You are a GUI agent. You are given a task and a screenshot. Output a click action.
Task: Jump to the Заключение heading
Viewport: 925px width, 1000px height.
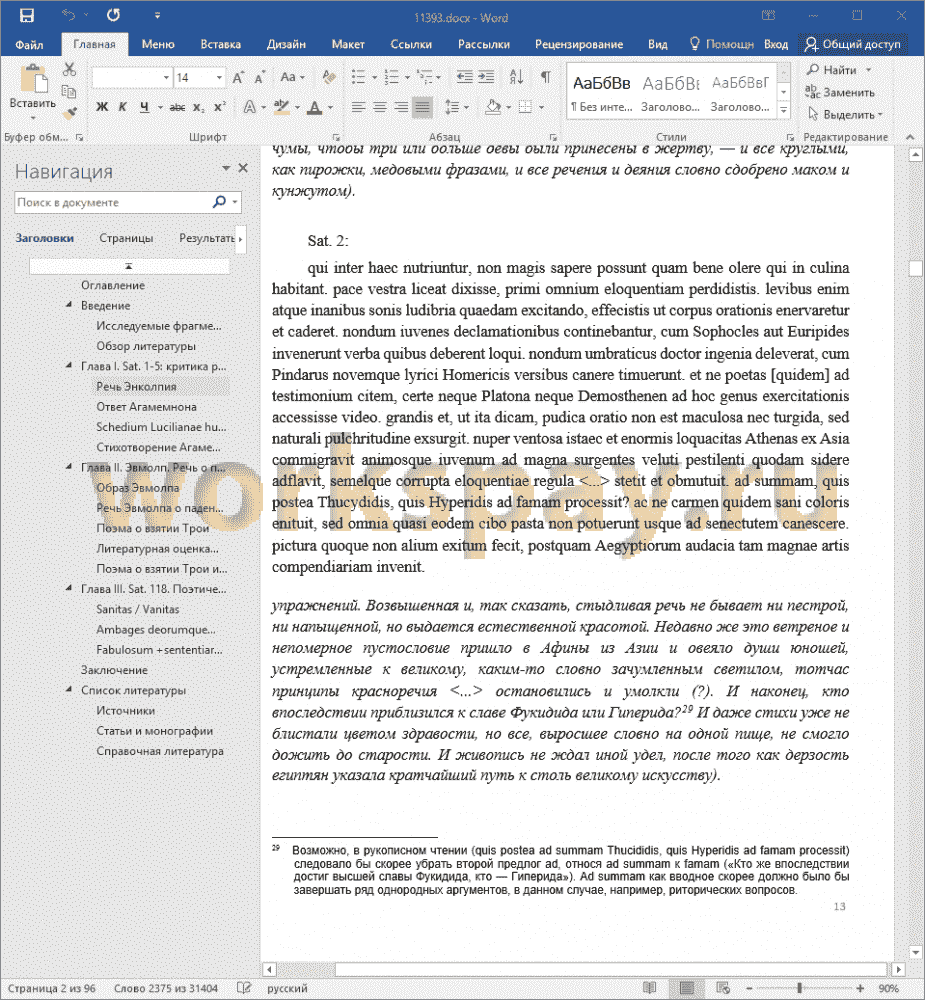(x=114, y=670)
